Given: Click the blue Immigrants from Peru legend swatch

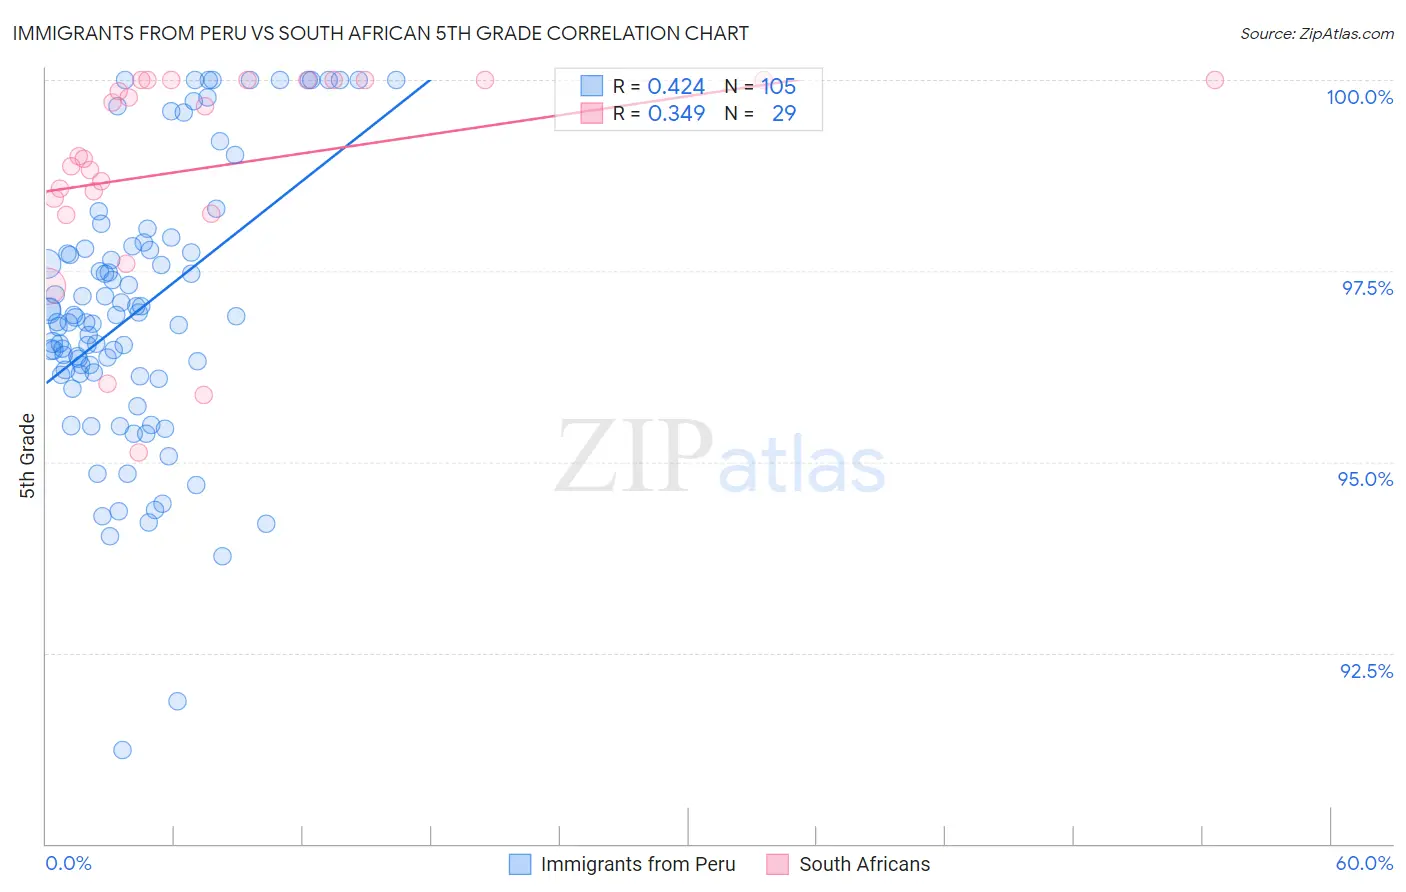Looking at the screenshot, I should pyautogui.click(x=520, y=864).
